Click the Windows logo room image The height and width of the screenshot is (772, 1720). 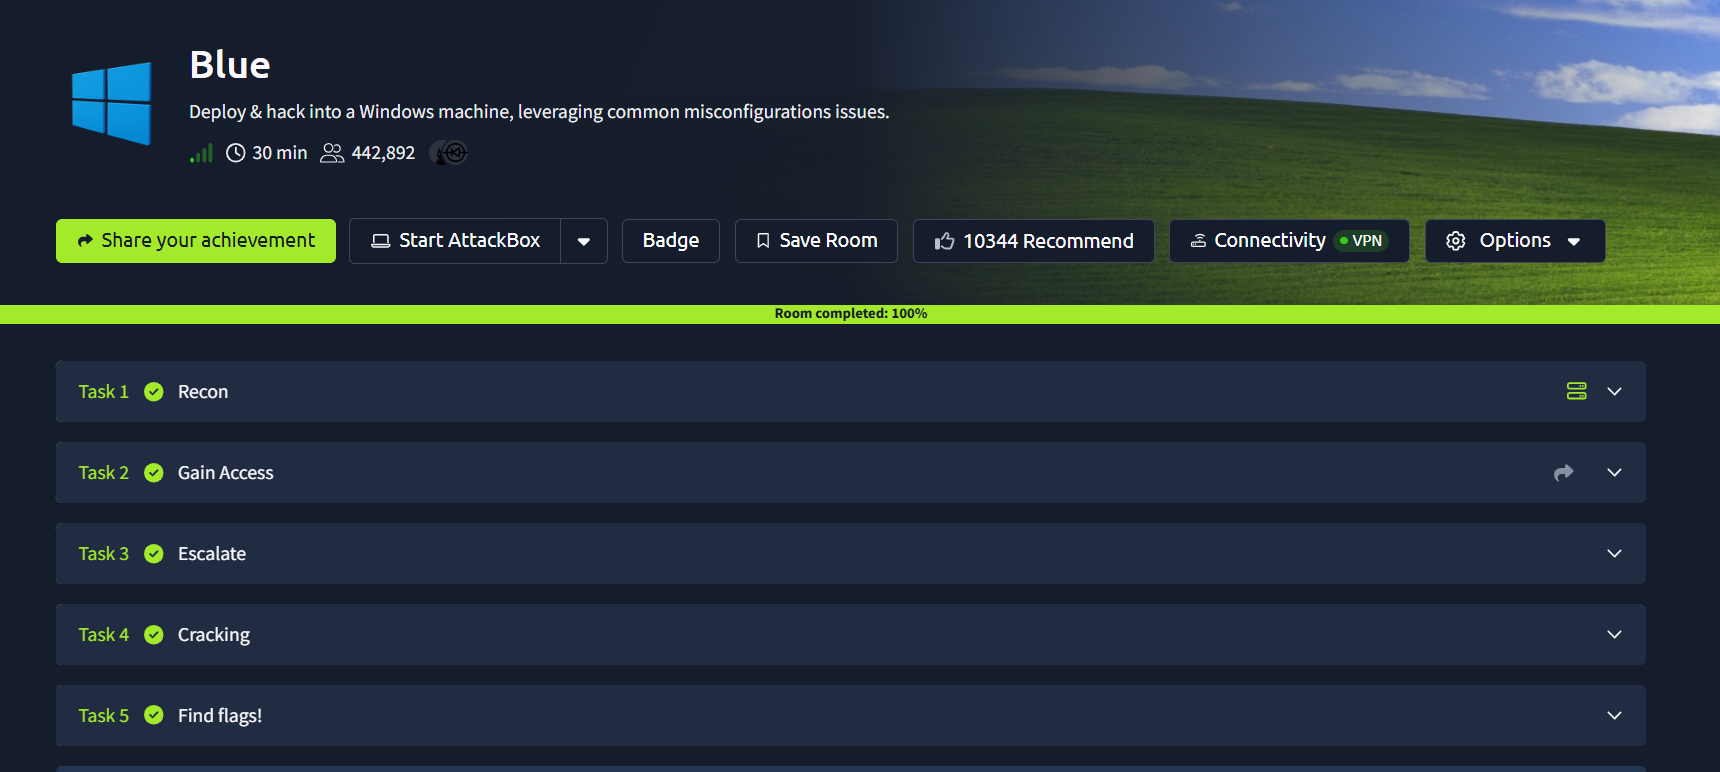111,103
